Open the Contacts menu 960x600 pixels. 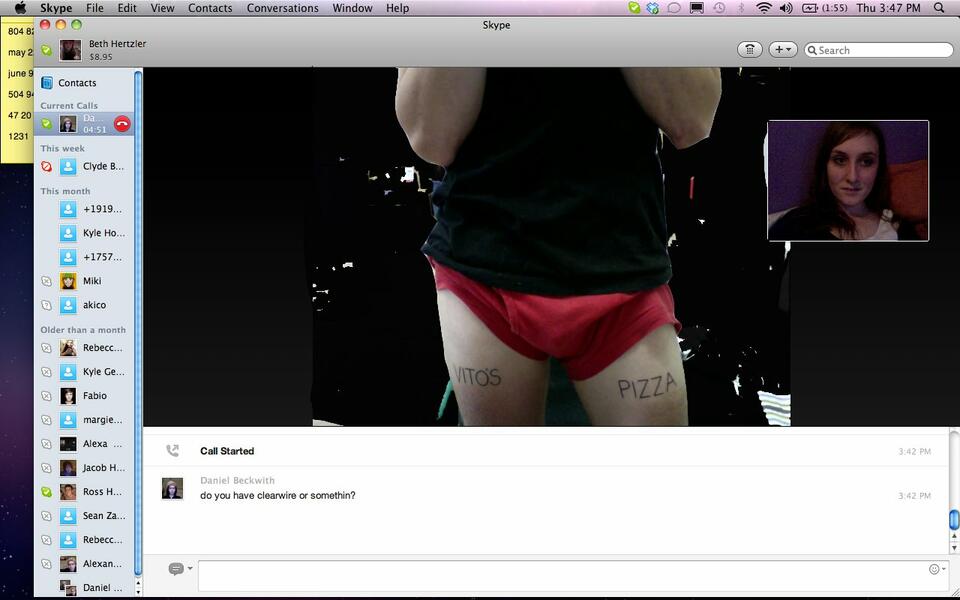(210, 8)
